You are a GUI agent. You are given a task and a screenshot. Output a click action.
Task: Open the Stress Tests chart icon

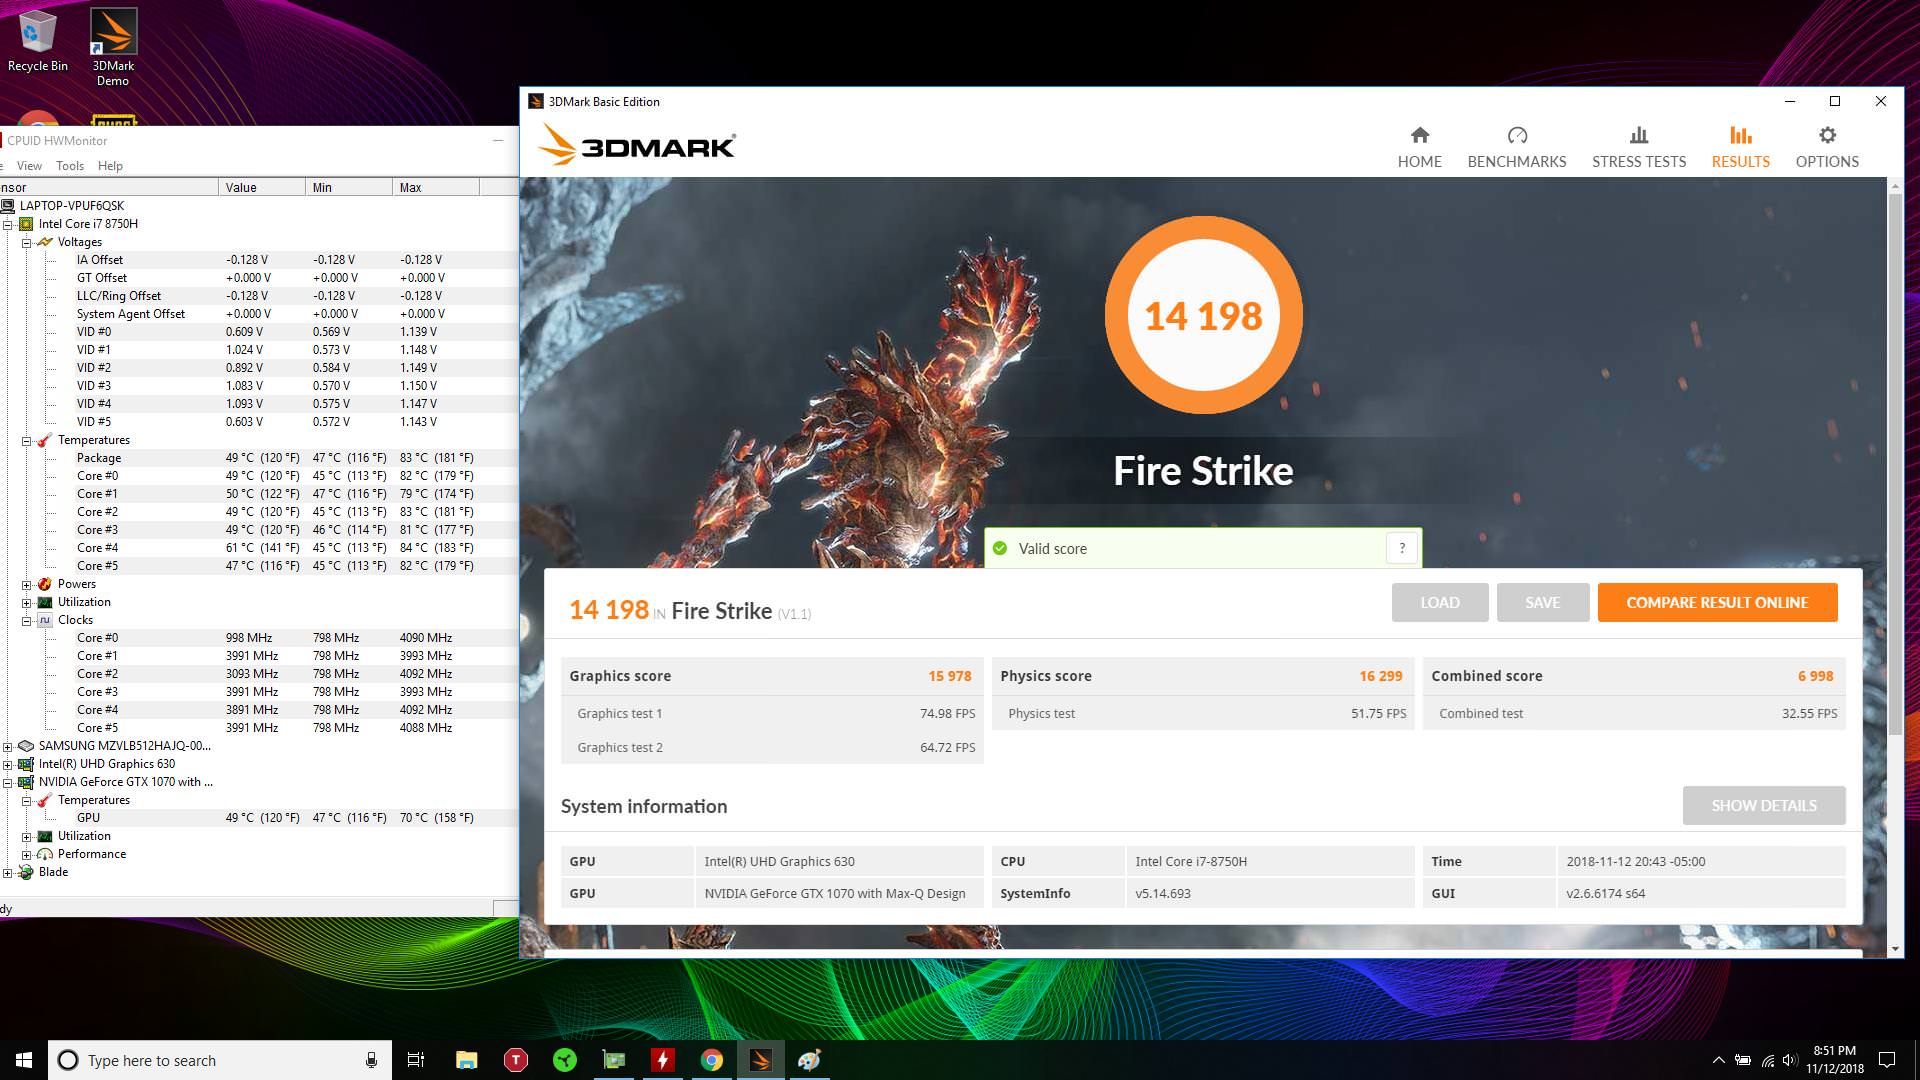pyautogui.click(x=1638, y=136)
